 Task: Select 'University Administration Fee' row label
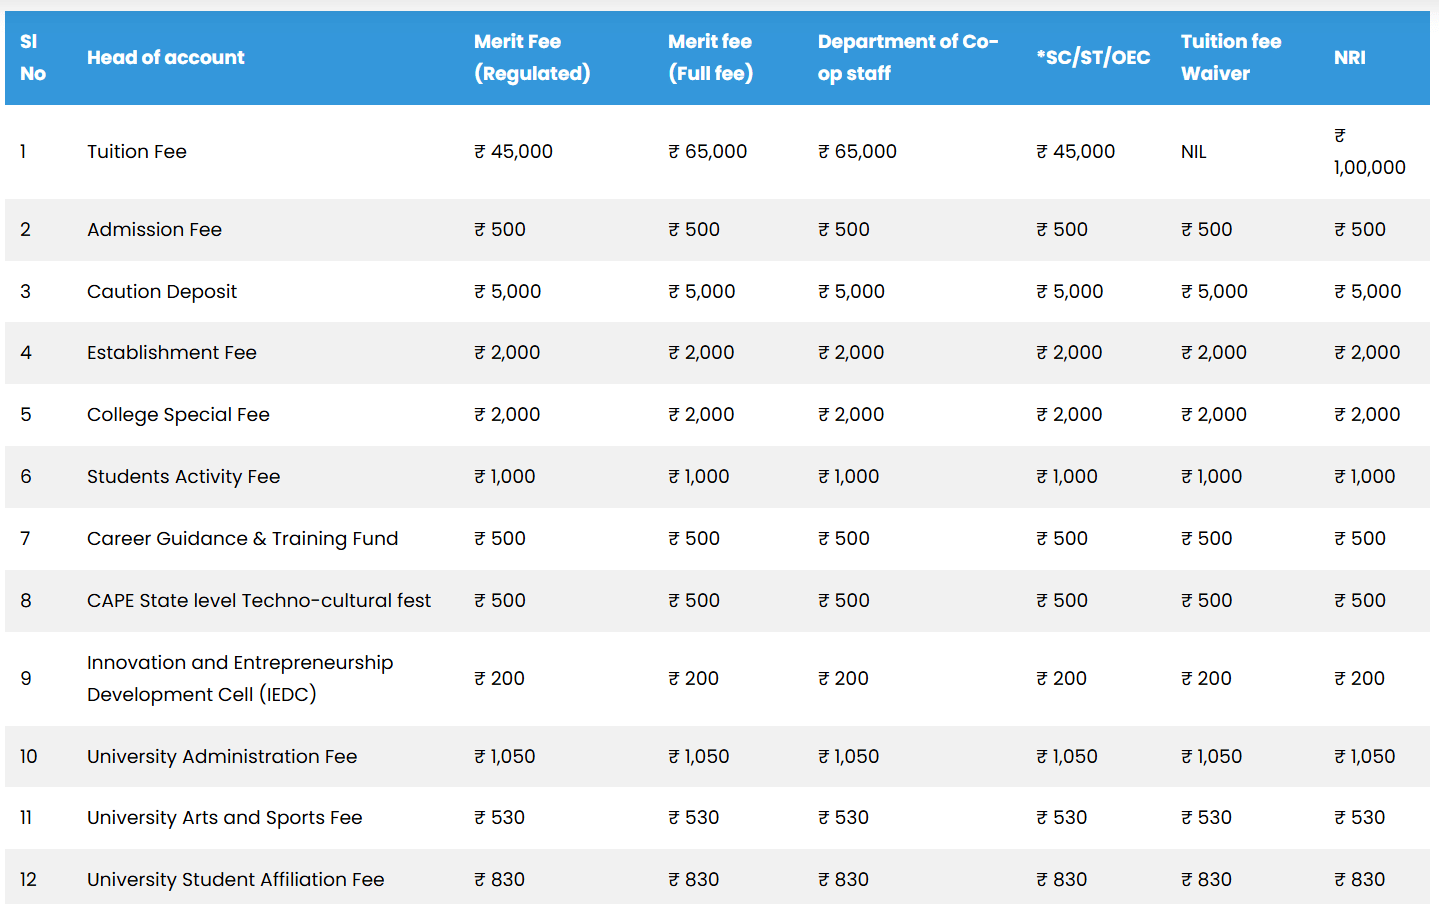pyautogui.click(x=222, y=757)
